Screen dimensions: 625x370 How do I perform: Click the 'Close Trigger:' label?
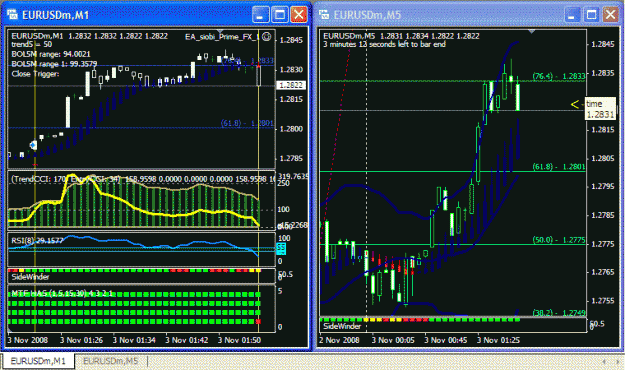tap(35, 74)
